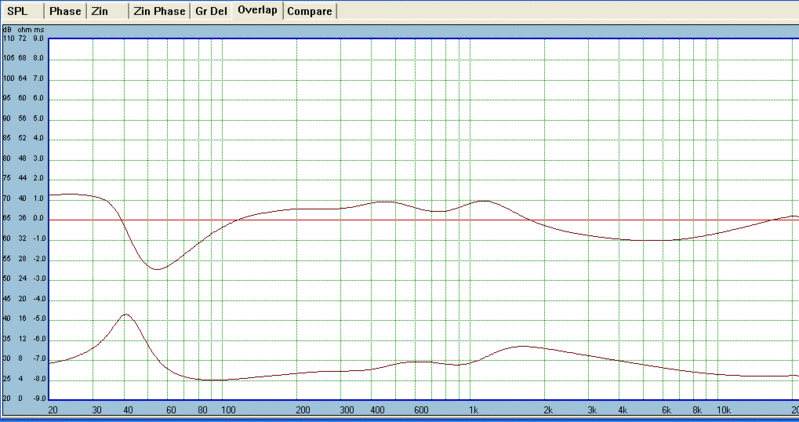799x422 pixels.
Task: Click the 300 frequency axis label
Action: (347, 410)
